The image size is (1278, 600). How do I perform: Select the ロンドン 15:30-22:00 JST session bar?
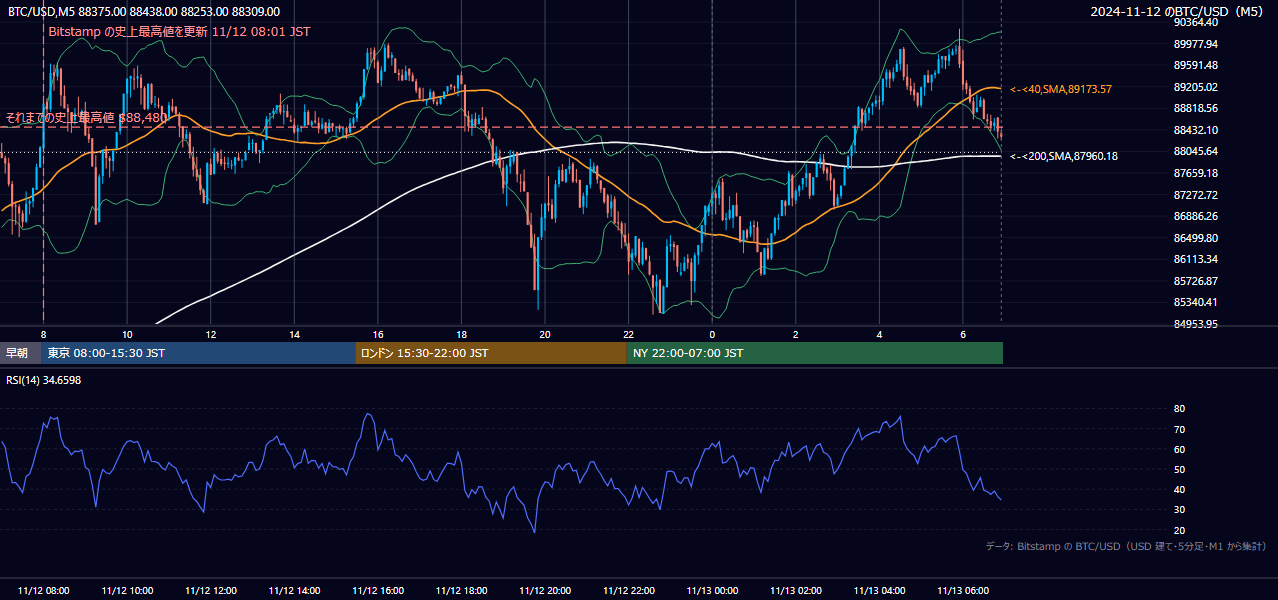point(491,353)
